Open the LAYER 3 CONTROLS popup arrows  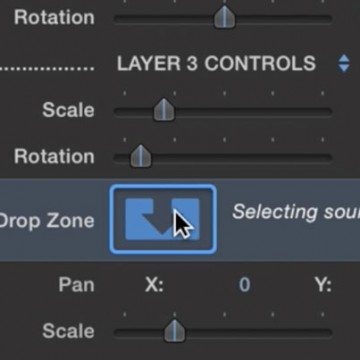click(x=344, y=63)
